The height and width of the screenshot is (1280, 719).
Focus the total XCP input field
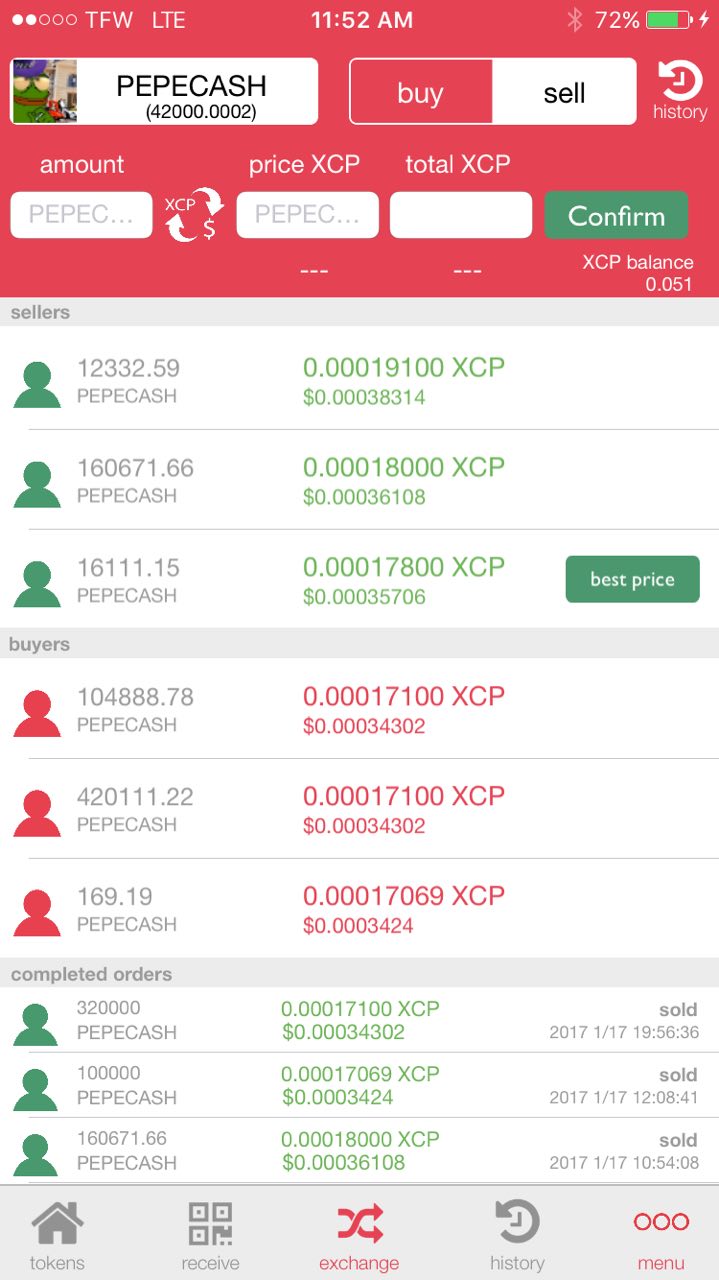461,215
